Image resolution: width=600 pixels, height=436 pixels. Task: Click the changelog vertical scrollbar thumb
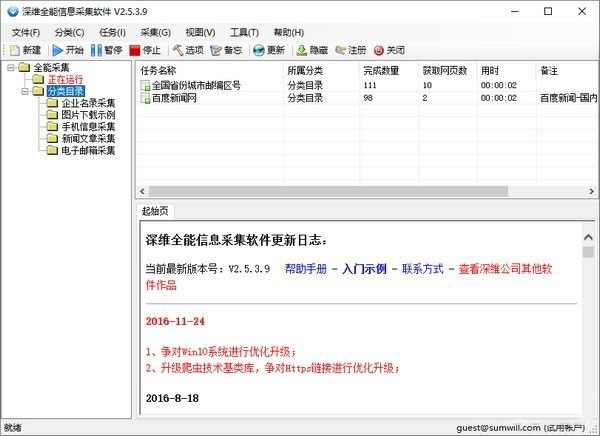click(588, 252)
